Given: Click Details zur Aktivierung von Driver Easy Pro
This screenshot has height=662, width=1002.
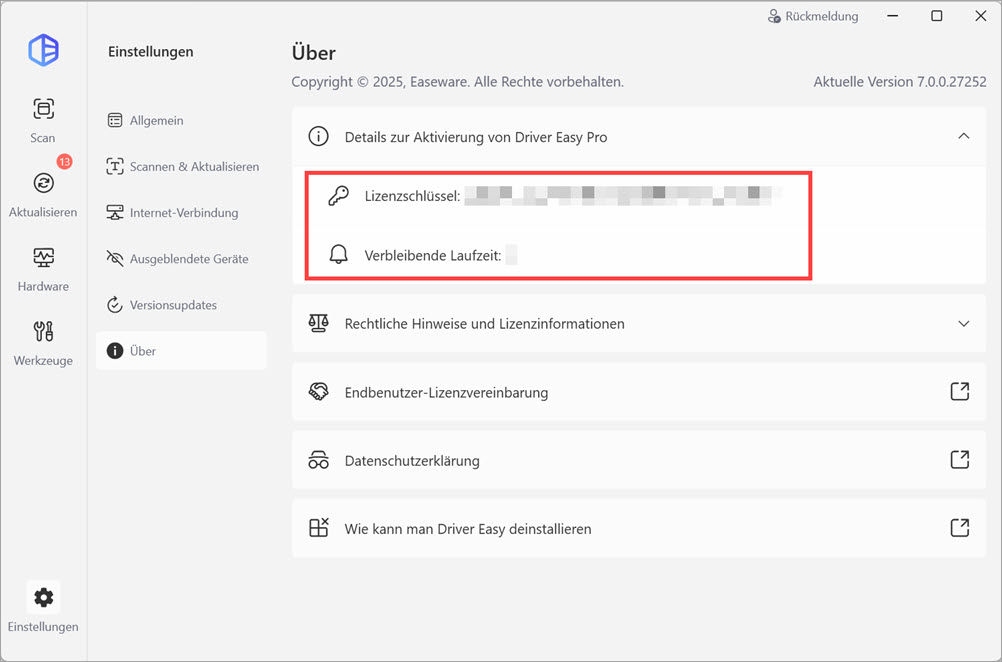Looking at the screenshot, I should tap(475, 137).
